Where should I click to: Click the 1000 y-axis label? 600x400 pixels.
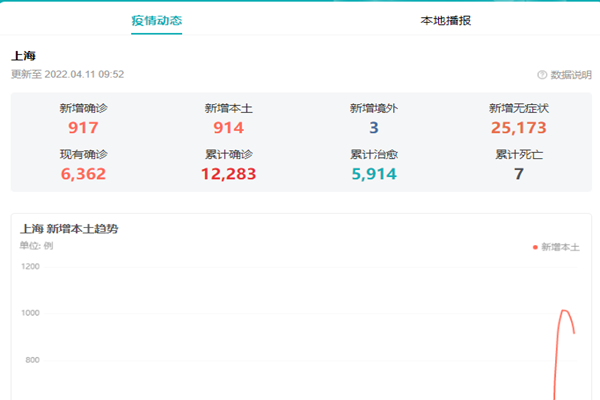pos(30,313)
